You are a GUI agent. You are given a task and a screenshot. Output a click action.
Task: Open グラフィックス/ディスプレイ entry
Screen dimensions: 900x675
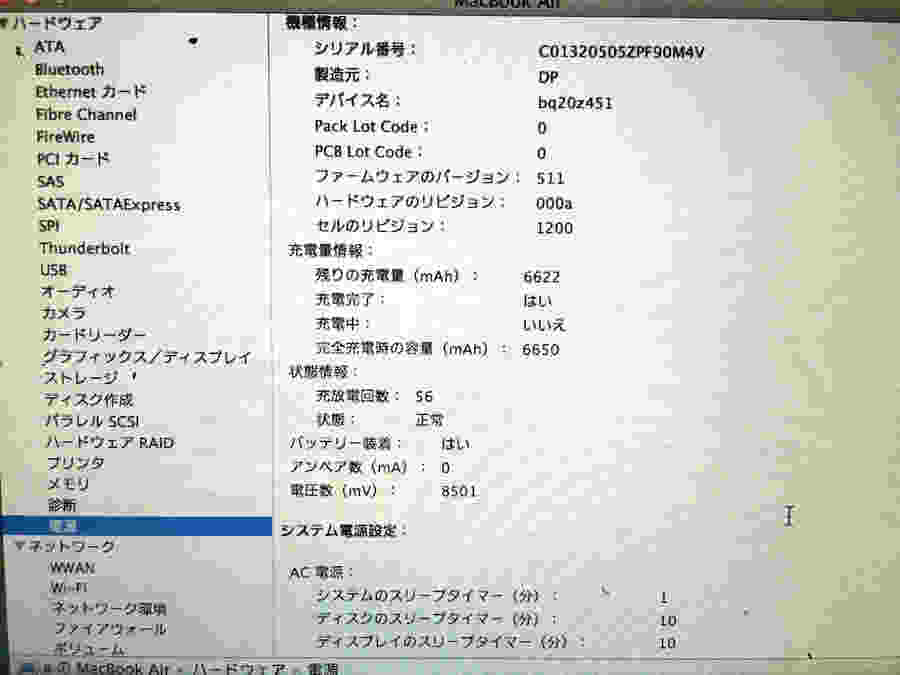point(146,357)
